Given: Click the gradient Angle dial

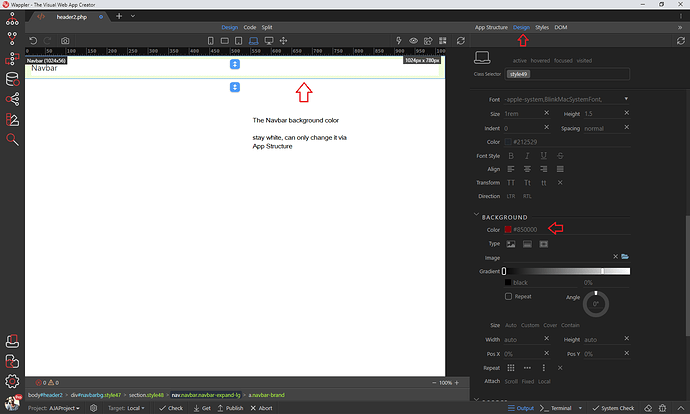Looking at the screenshot, I should pos(596,304).
